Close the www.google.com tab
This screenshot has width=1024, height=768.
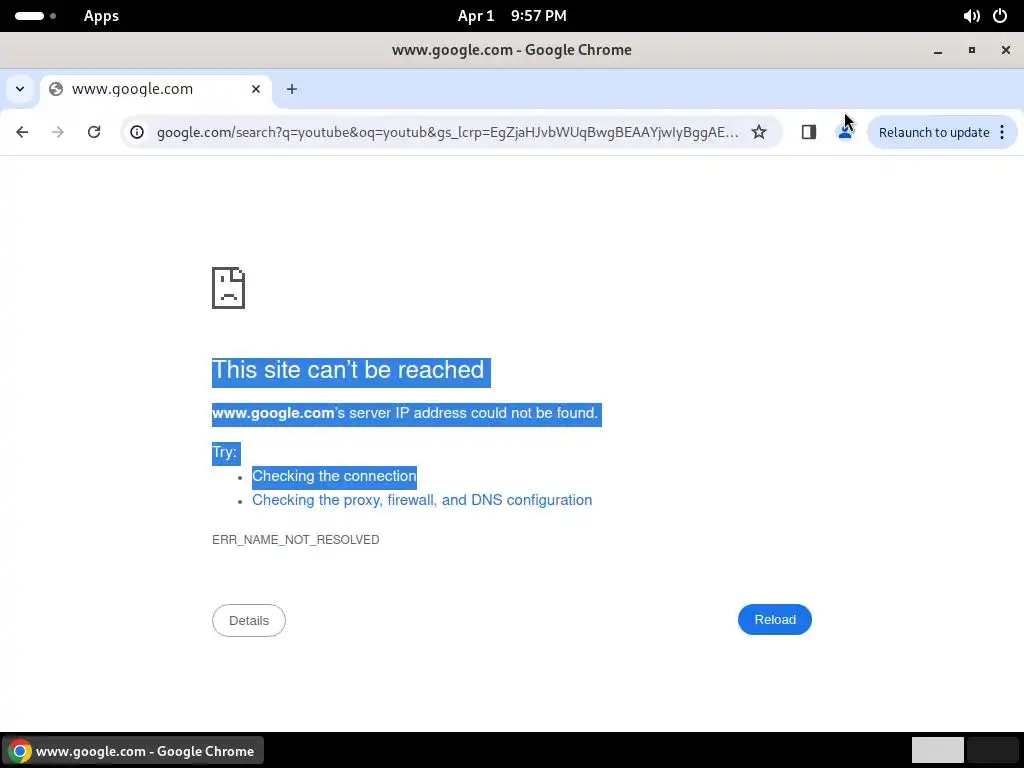(x=256, y=89)
